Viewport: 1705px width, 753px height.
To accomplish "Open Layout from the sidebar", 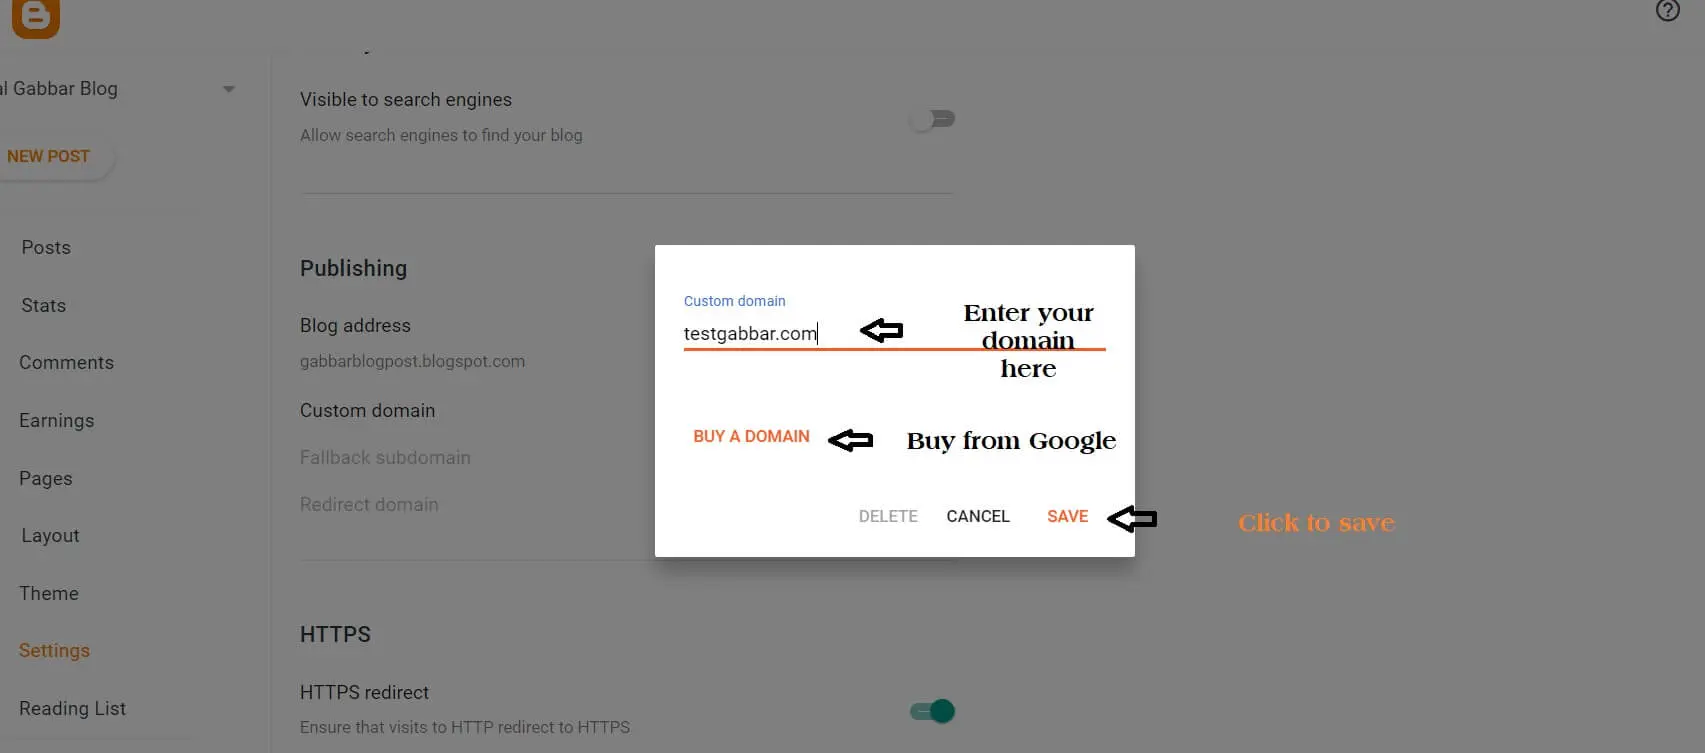I will (50, 535).
